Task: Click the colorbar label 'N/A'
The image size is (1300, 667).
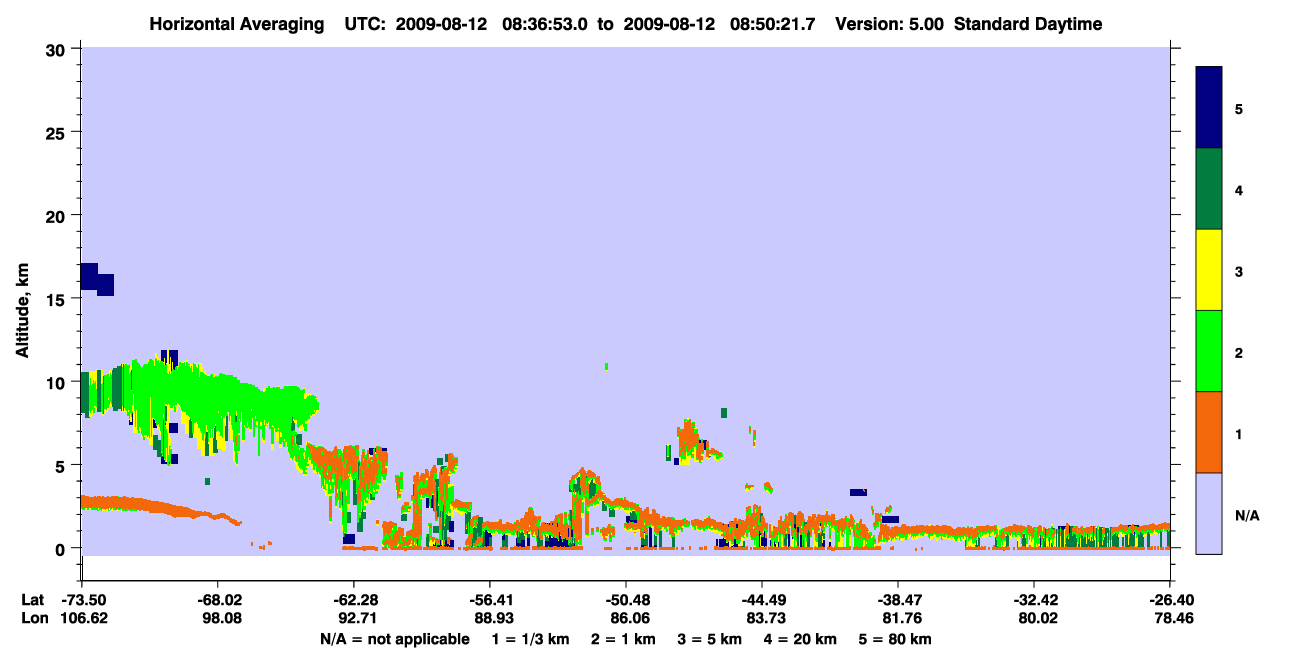Action: [x=1247, y=516]
